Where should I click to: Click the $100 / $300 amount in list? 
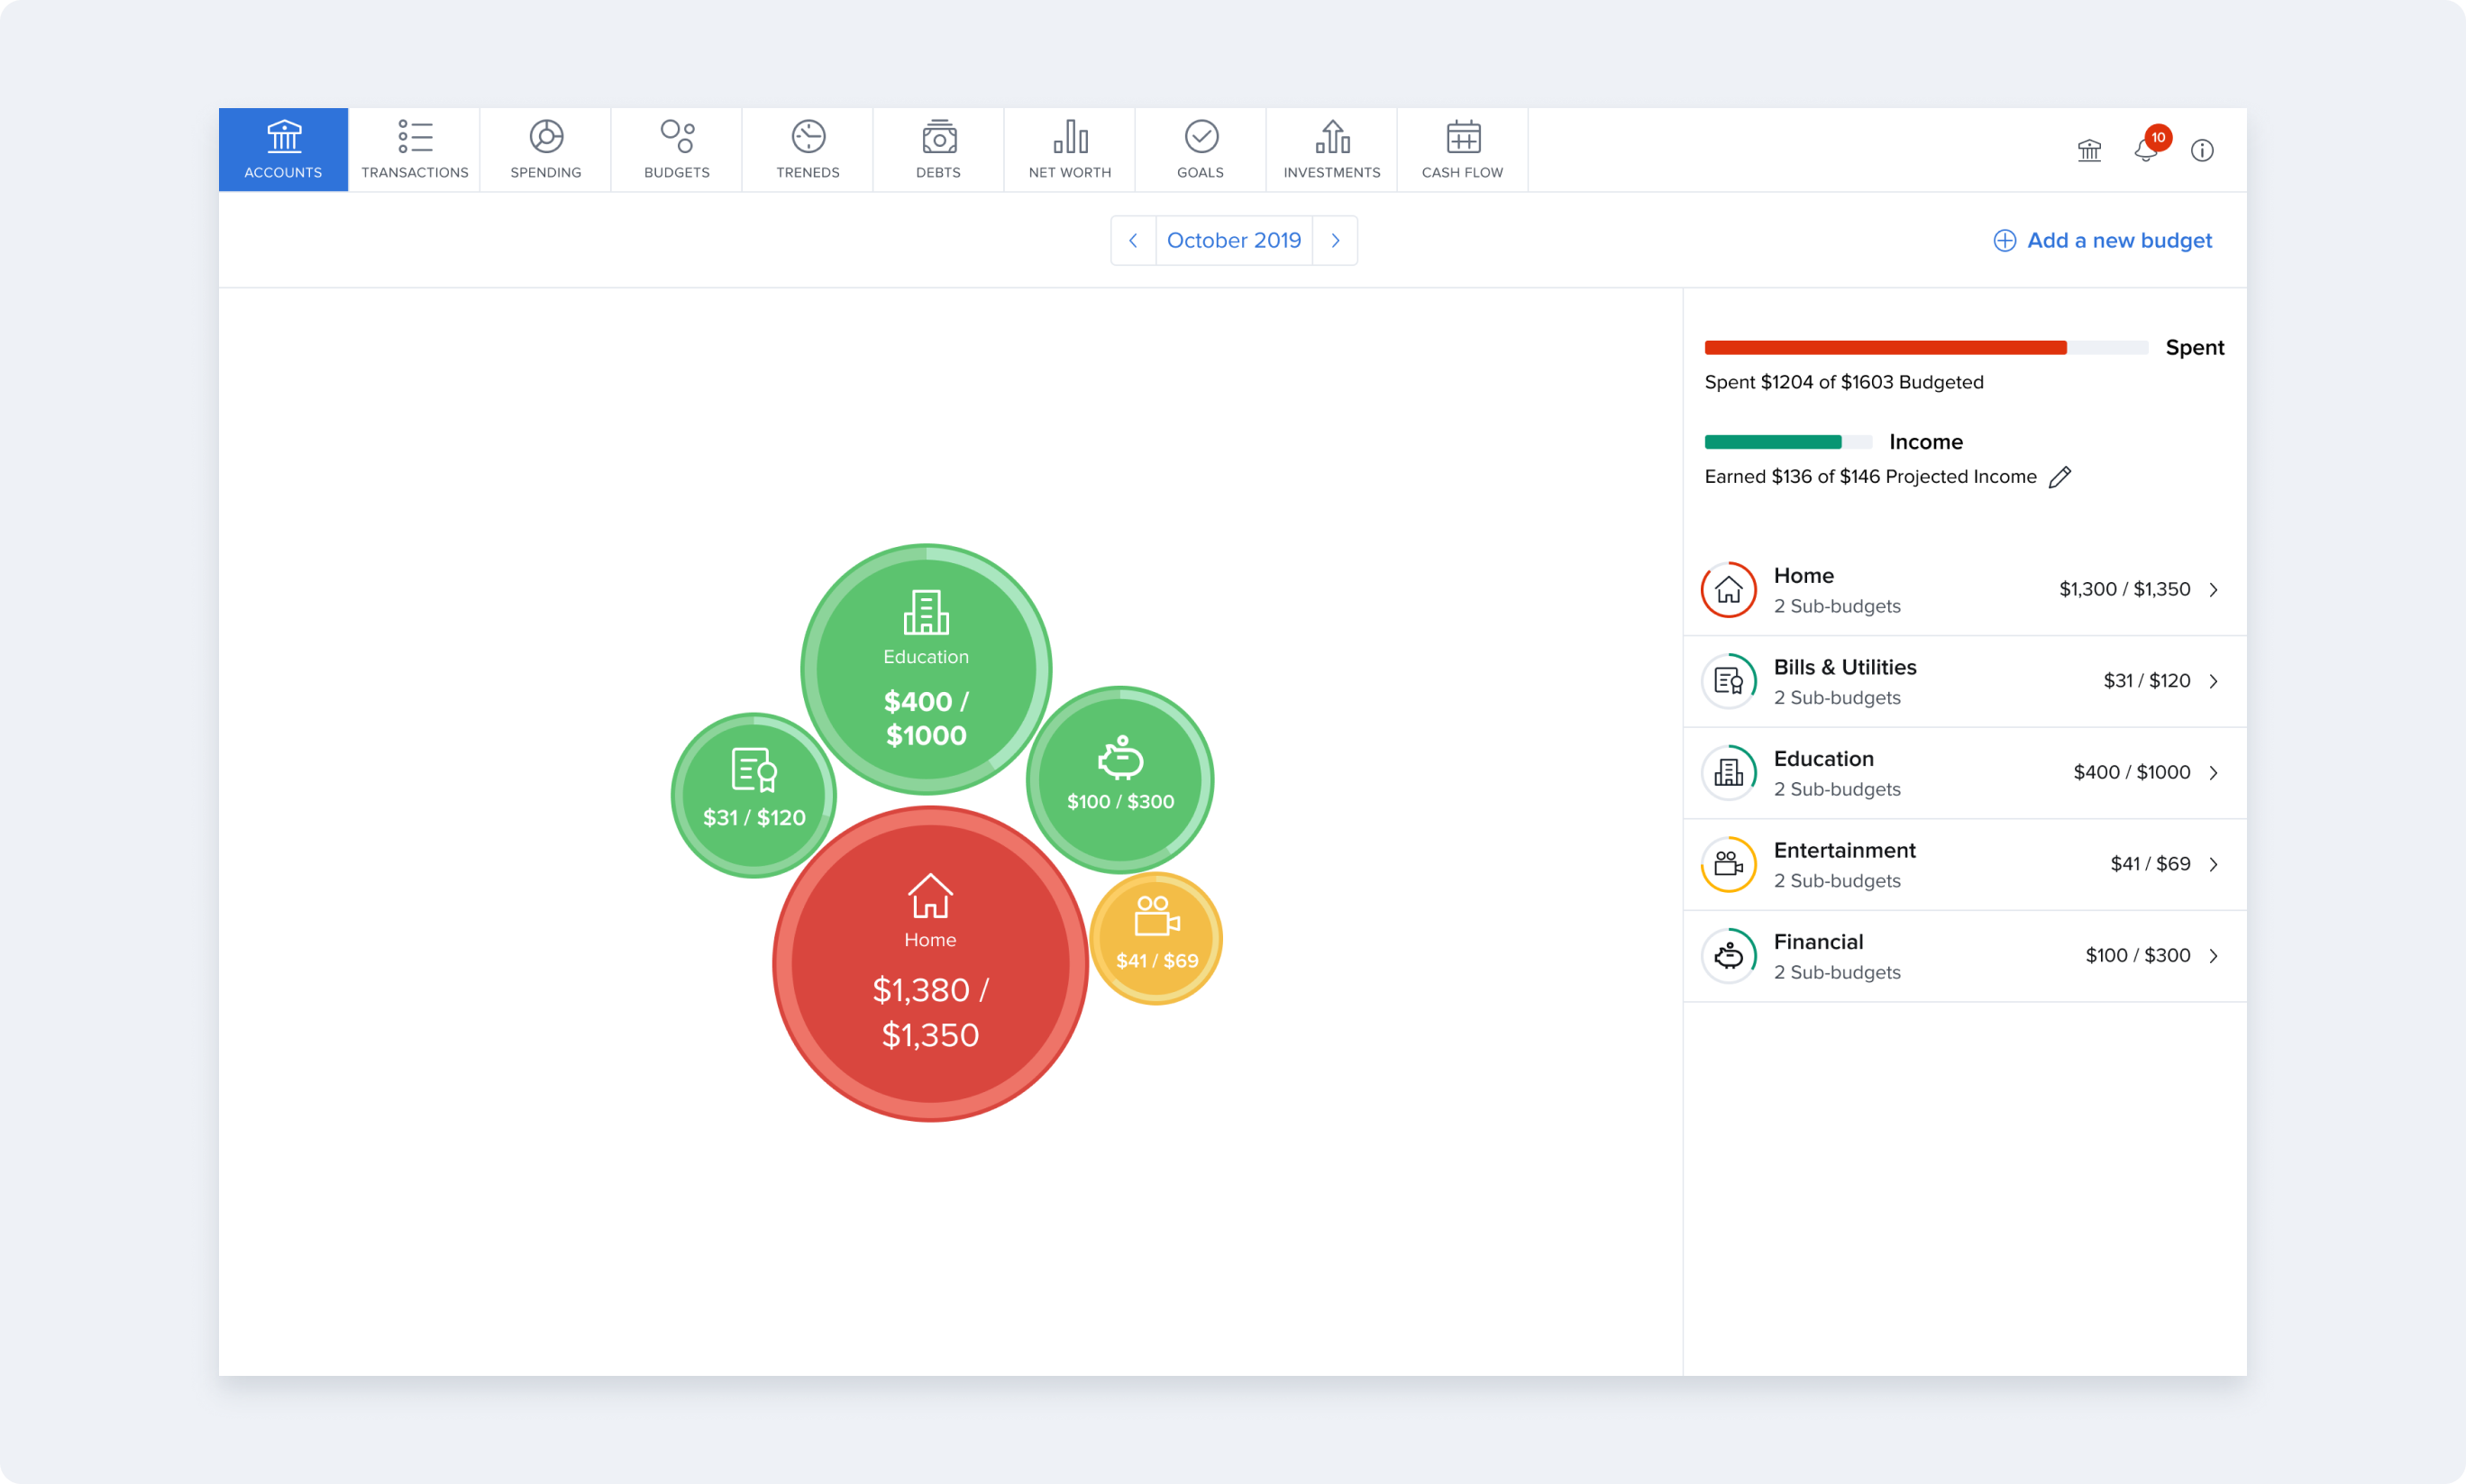point(2137,955)
